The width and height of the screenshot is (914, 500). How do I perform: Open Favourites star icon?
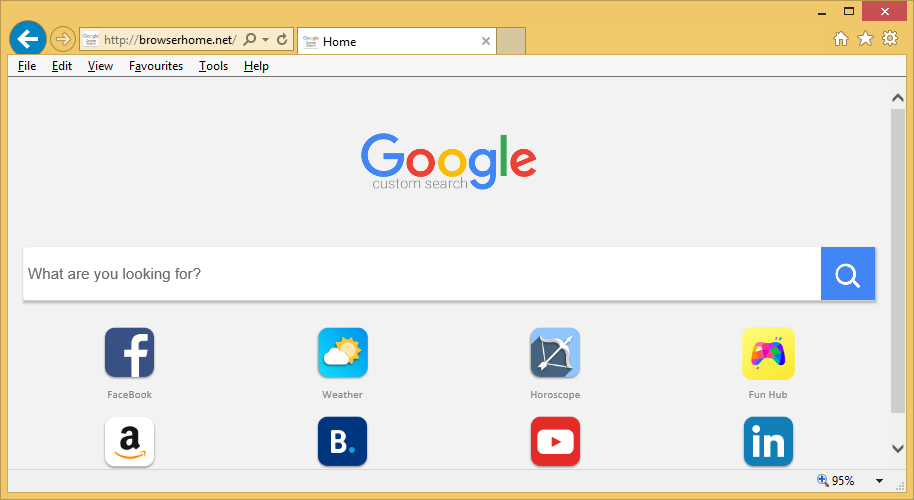866,38
